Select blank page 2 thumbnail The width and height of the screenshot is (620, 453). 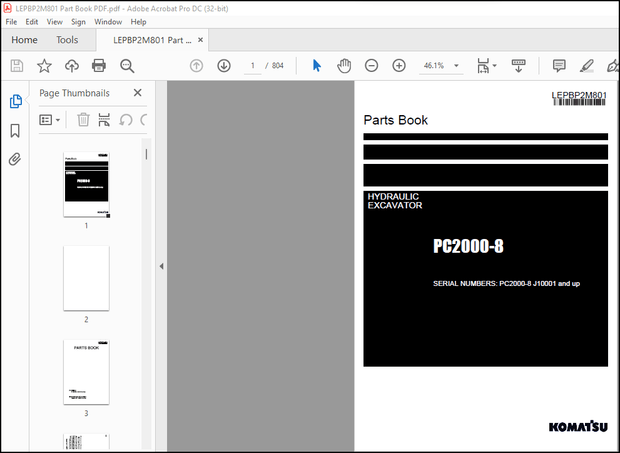86,278
